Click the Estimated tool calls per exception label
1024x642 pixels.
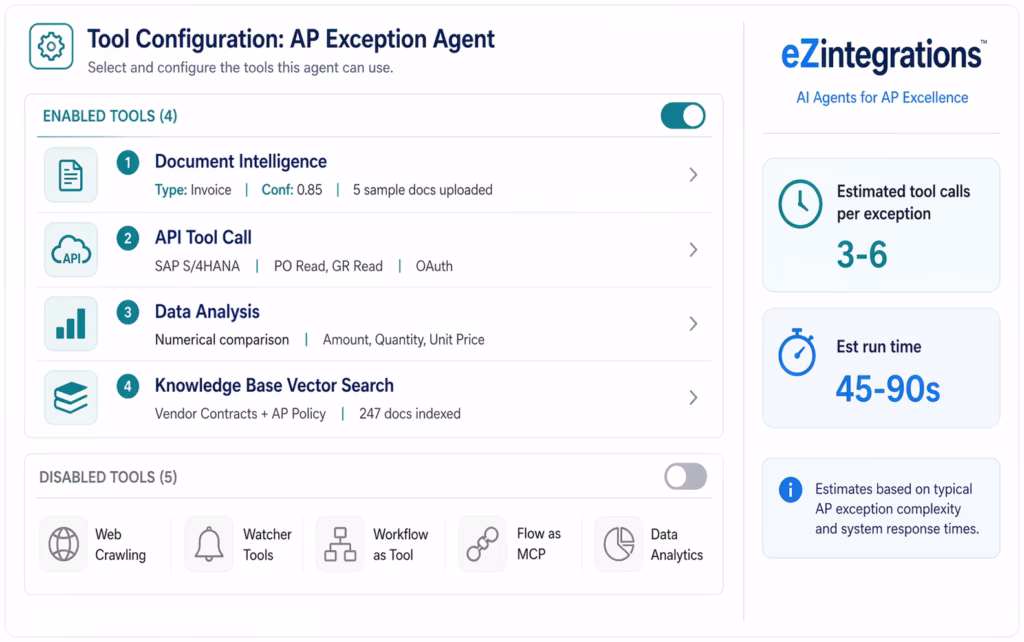click(x=903, y=202)
